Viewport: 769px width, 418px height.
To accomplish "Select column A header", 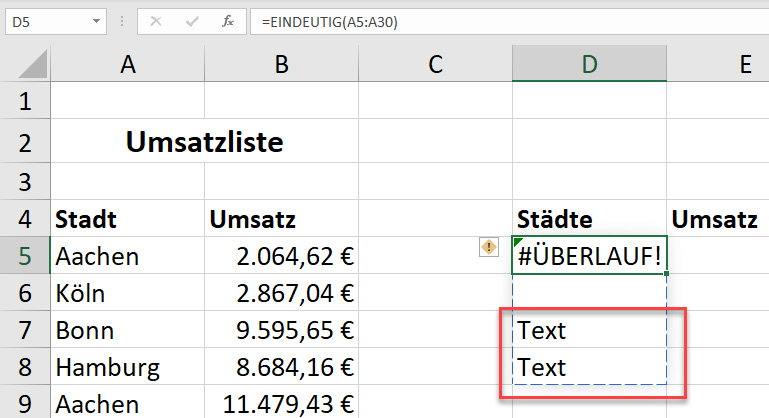I will click(x=127, y=64).
